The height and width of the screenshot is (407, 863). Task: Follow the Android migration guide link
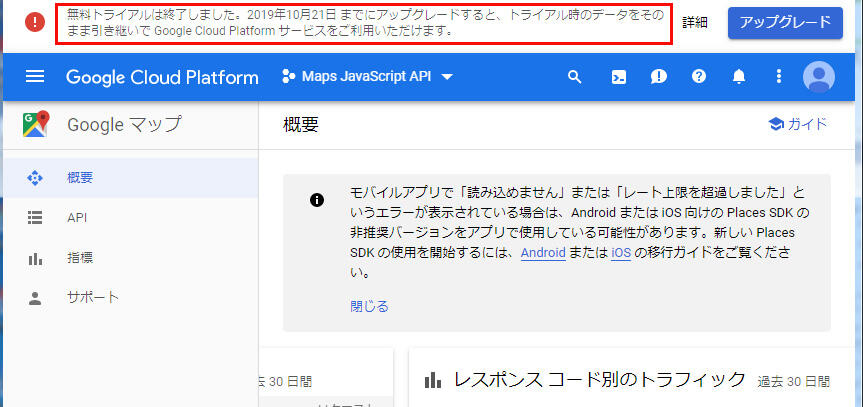pyautogui.click(x=543, y=253)
